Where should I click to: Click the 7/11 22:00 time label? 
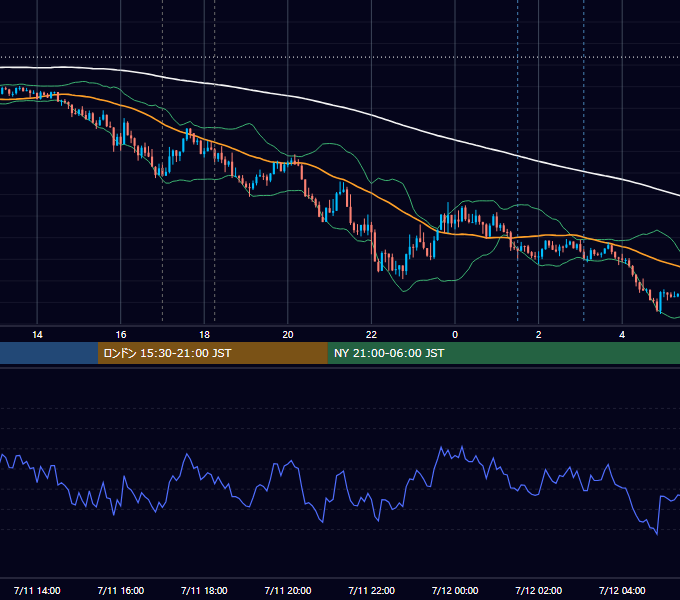pos(371,590)
